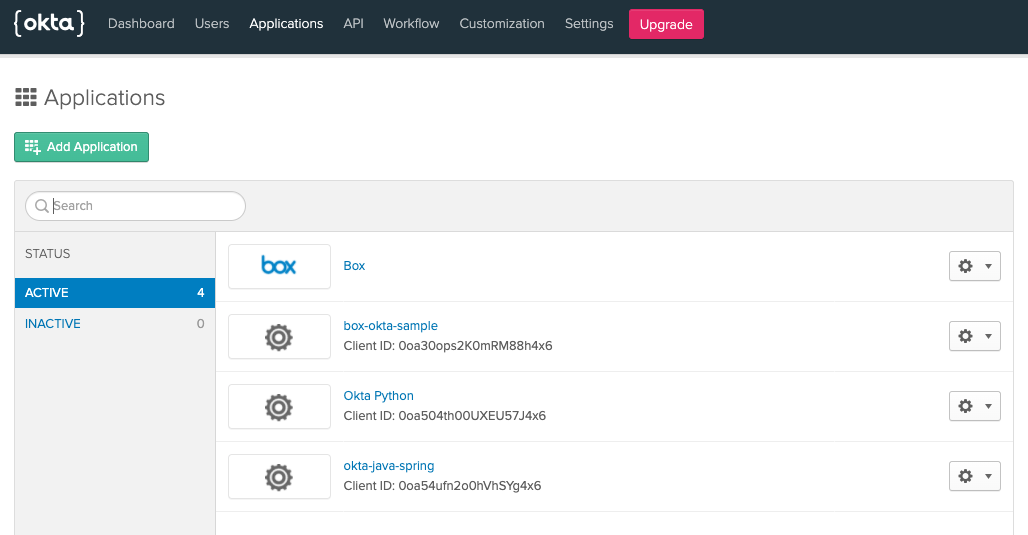Click the box-okta-sample gear logo
Screen dimensions: 1028x535
click(x=279, y=336)
